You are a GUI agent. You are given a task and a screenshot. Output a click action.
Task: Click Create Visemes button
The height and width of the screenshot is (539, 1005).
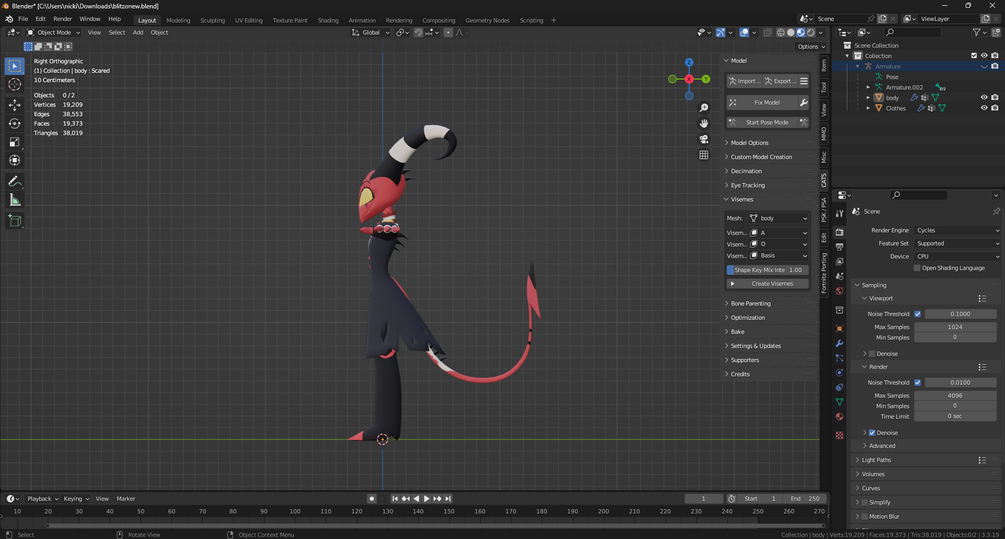click(x=767, y=284)
